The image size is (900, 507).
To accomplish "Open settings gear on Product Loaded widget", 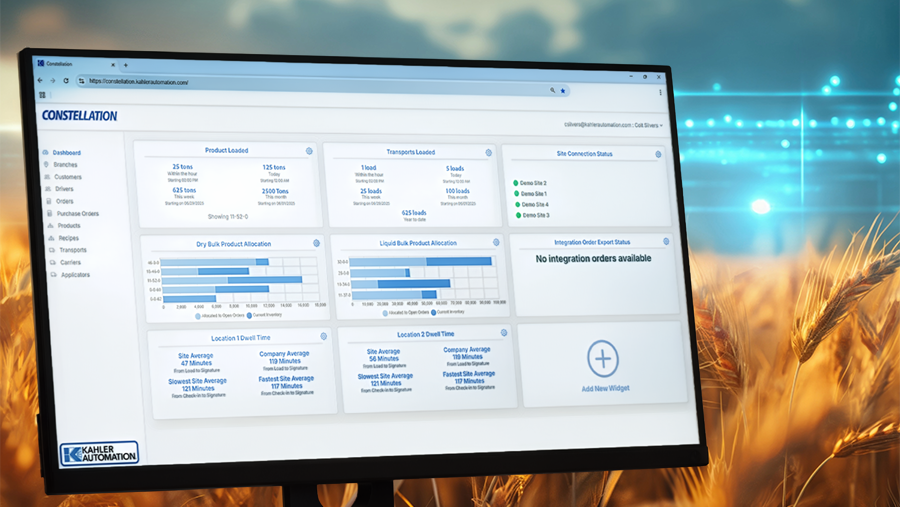I will pos(309,151).
